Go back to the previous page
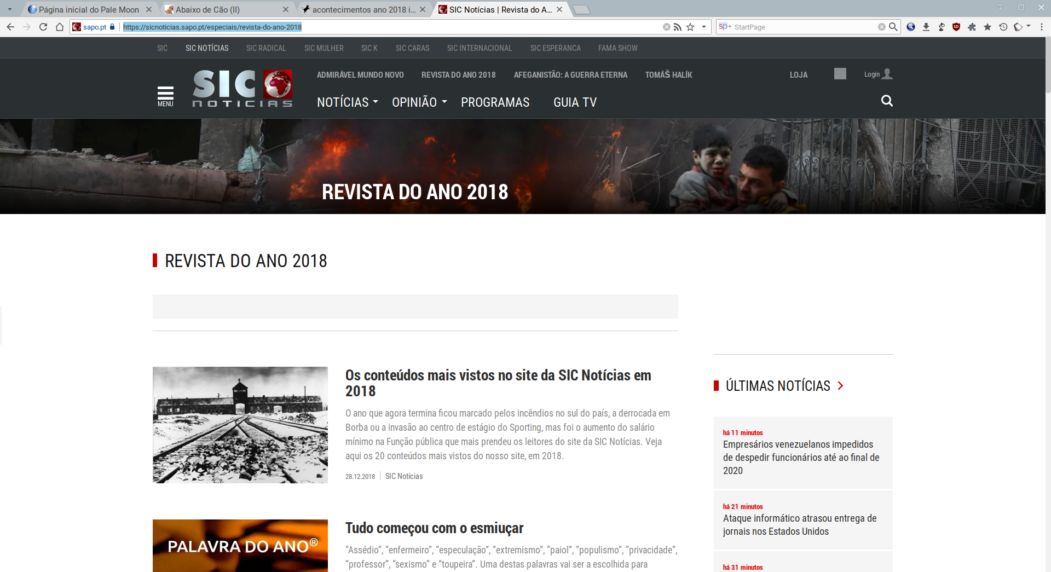 click(x=9, y=27)
